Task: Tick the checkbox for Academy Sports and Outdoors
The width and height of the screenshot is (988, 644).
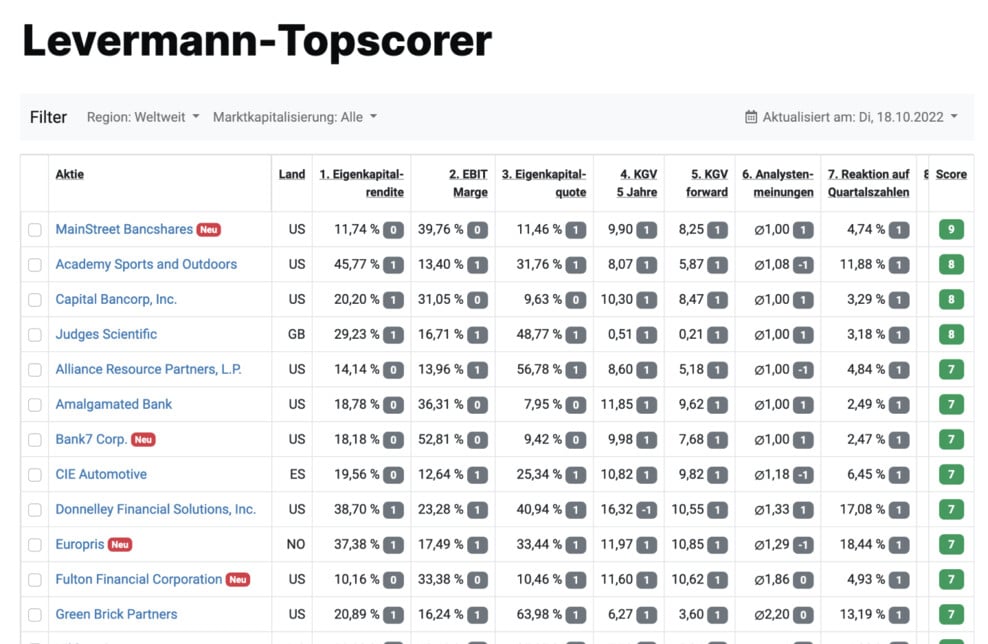Action: [35, 265]
